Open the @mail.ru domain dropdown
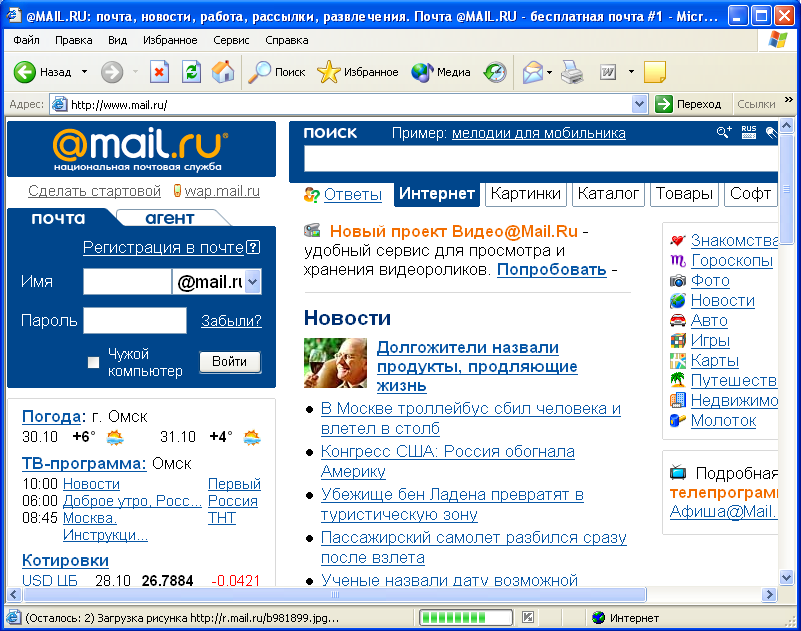Screen dimensions: 801x631 click(x=253, y=282)
